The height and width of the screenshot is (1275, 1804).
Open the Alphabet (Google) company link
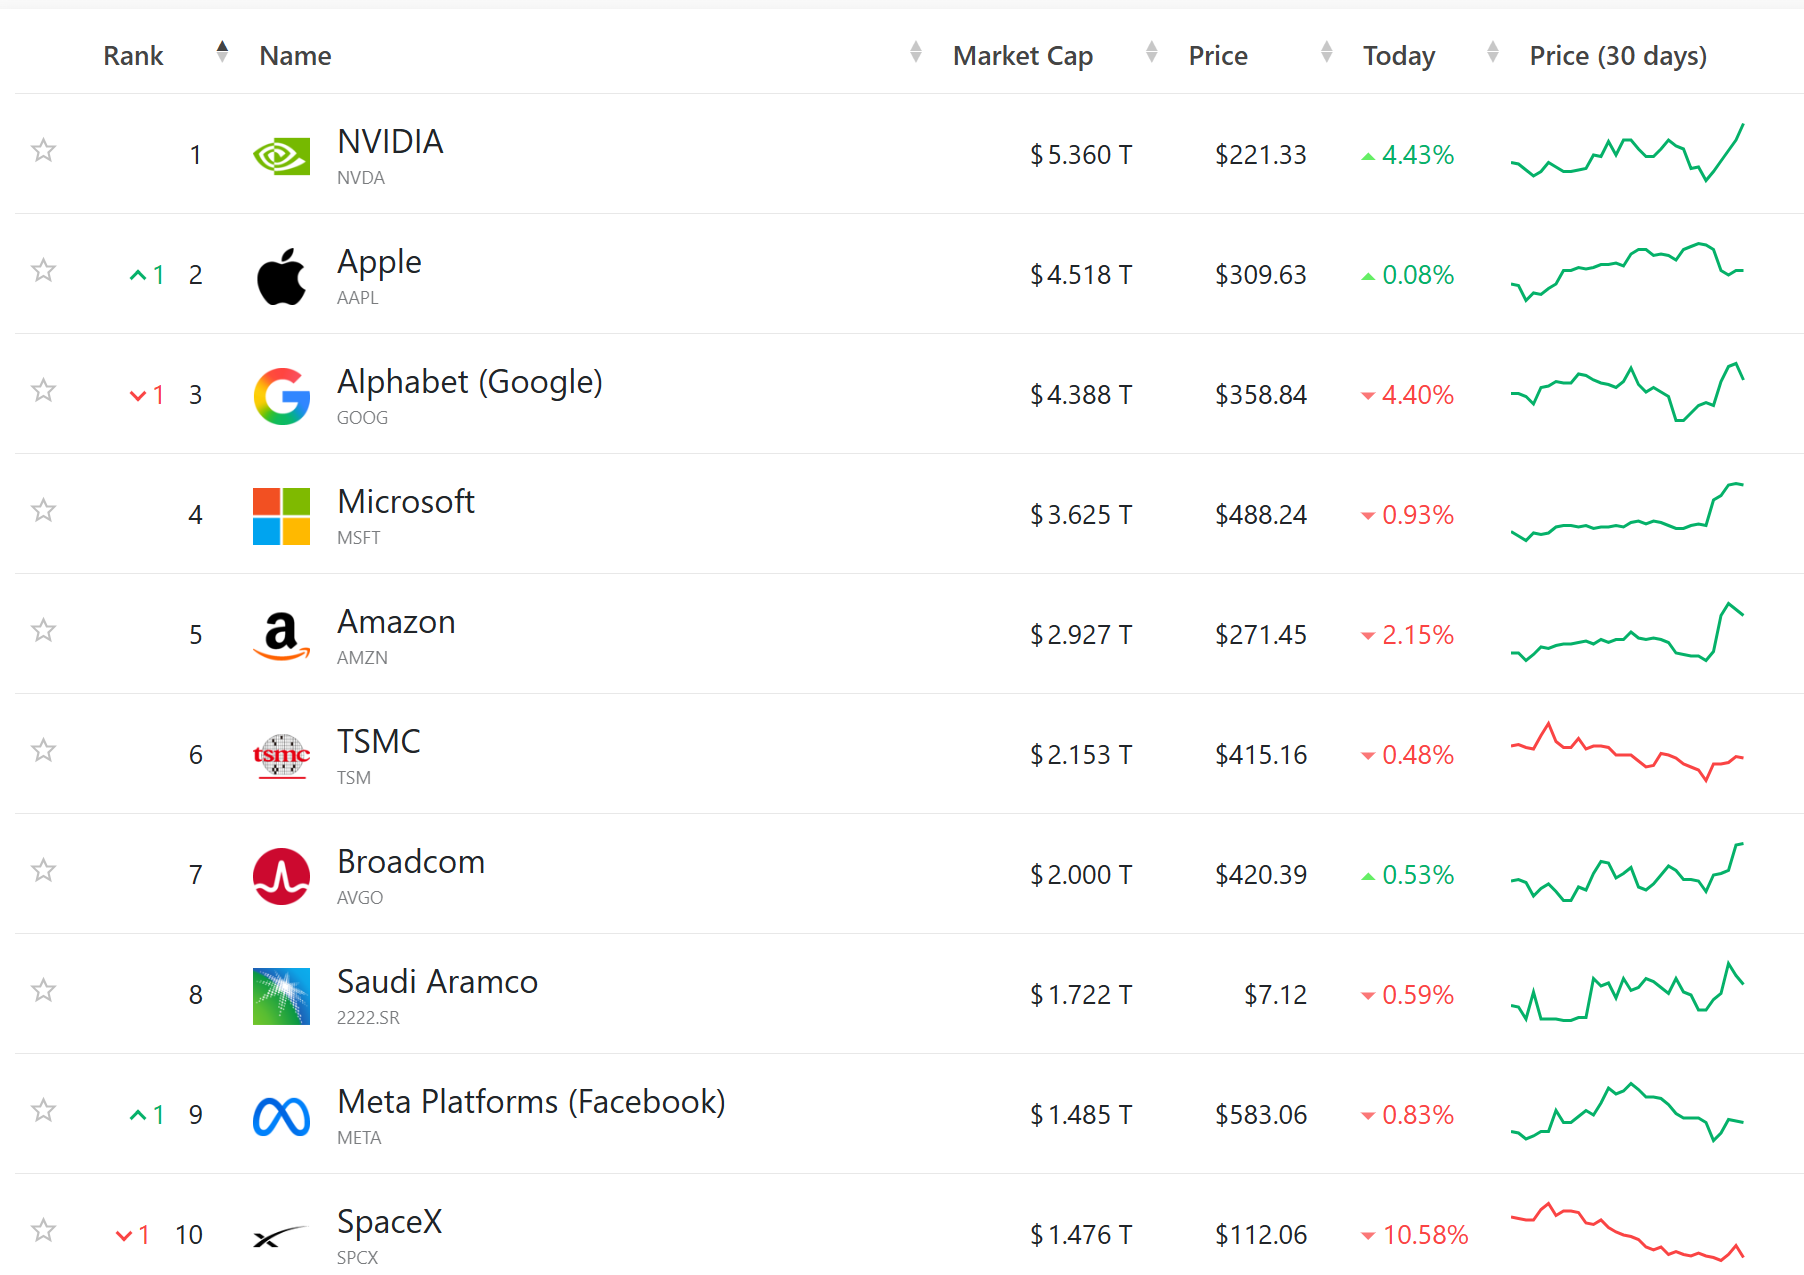tap(470, 382)
